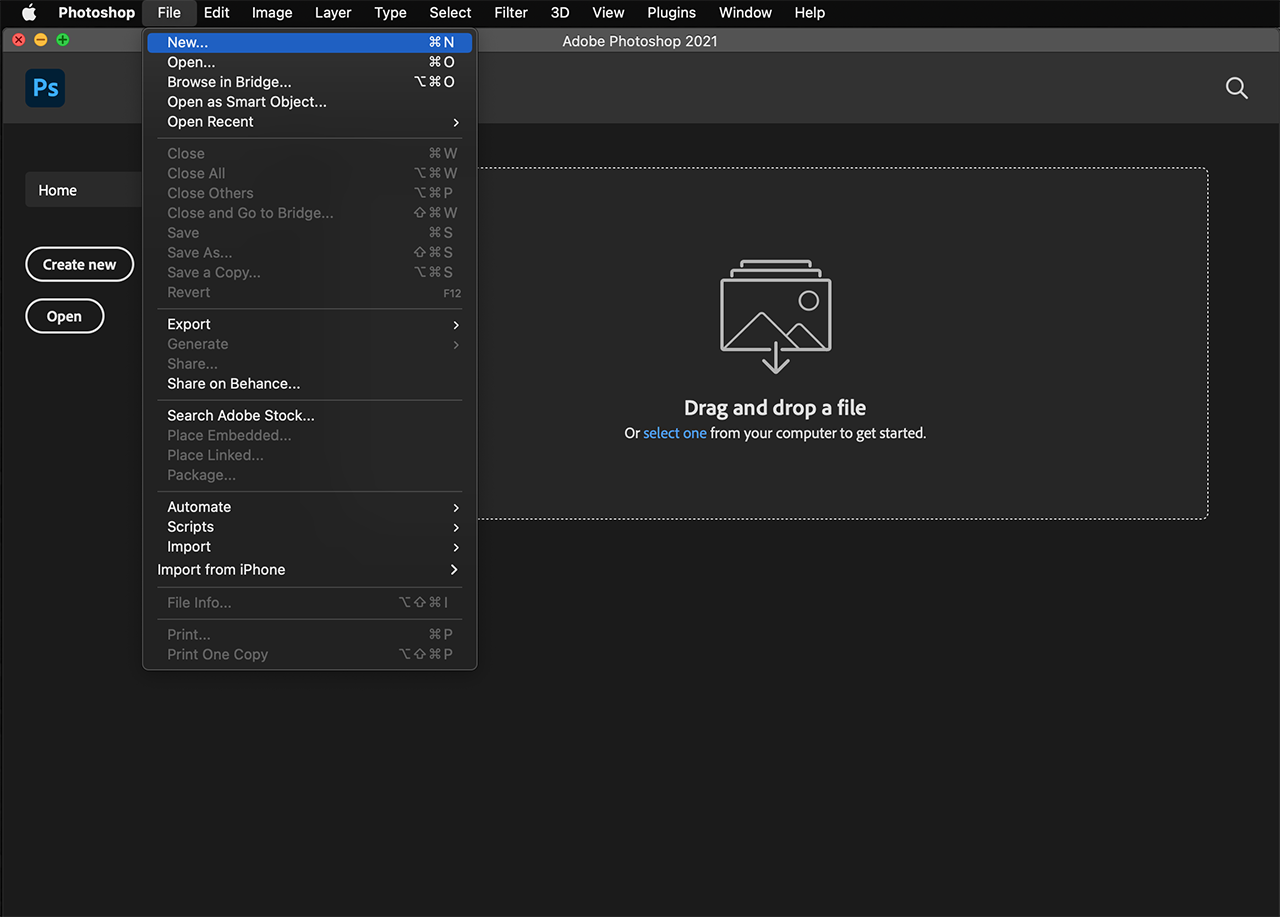Click the Drag and drop a file heading
This screenshot has width=1280, height=917.
click(775, 408)
